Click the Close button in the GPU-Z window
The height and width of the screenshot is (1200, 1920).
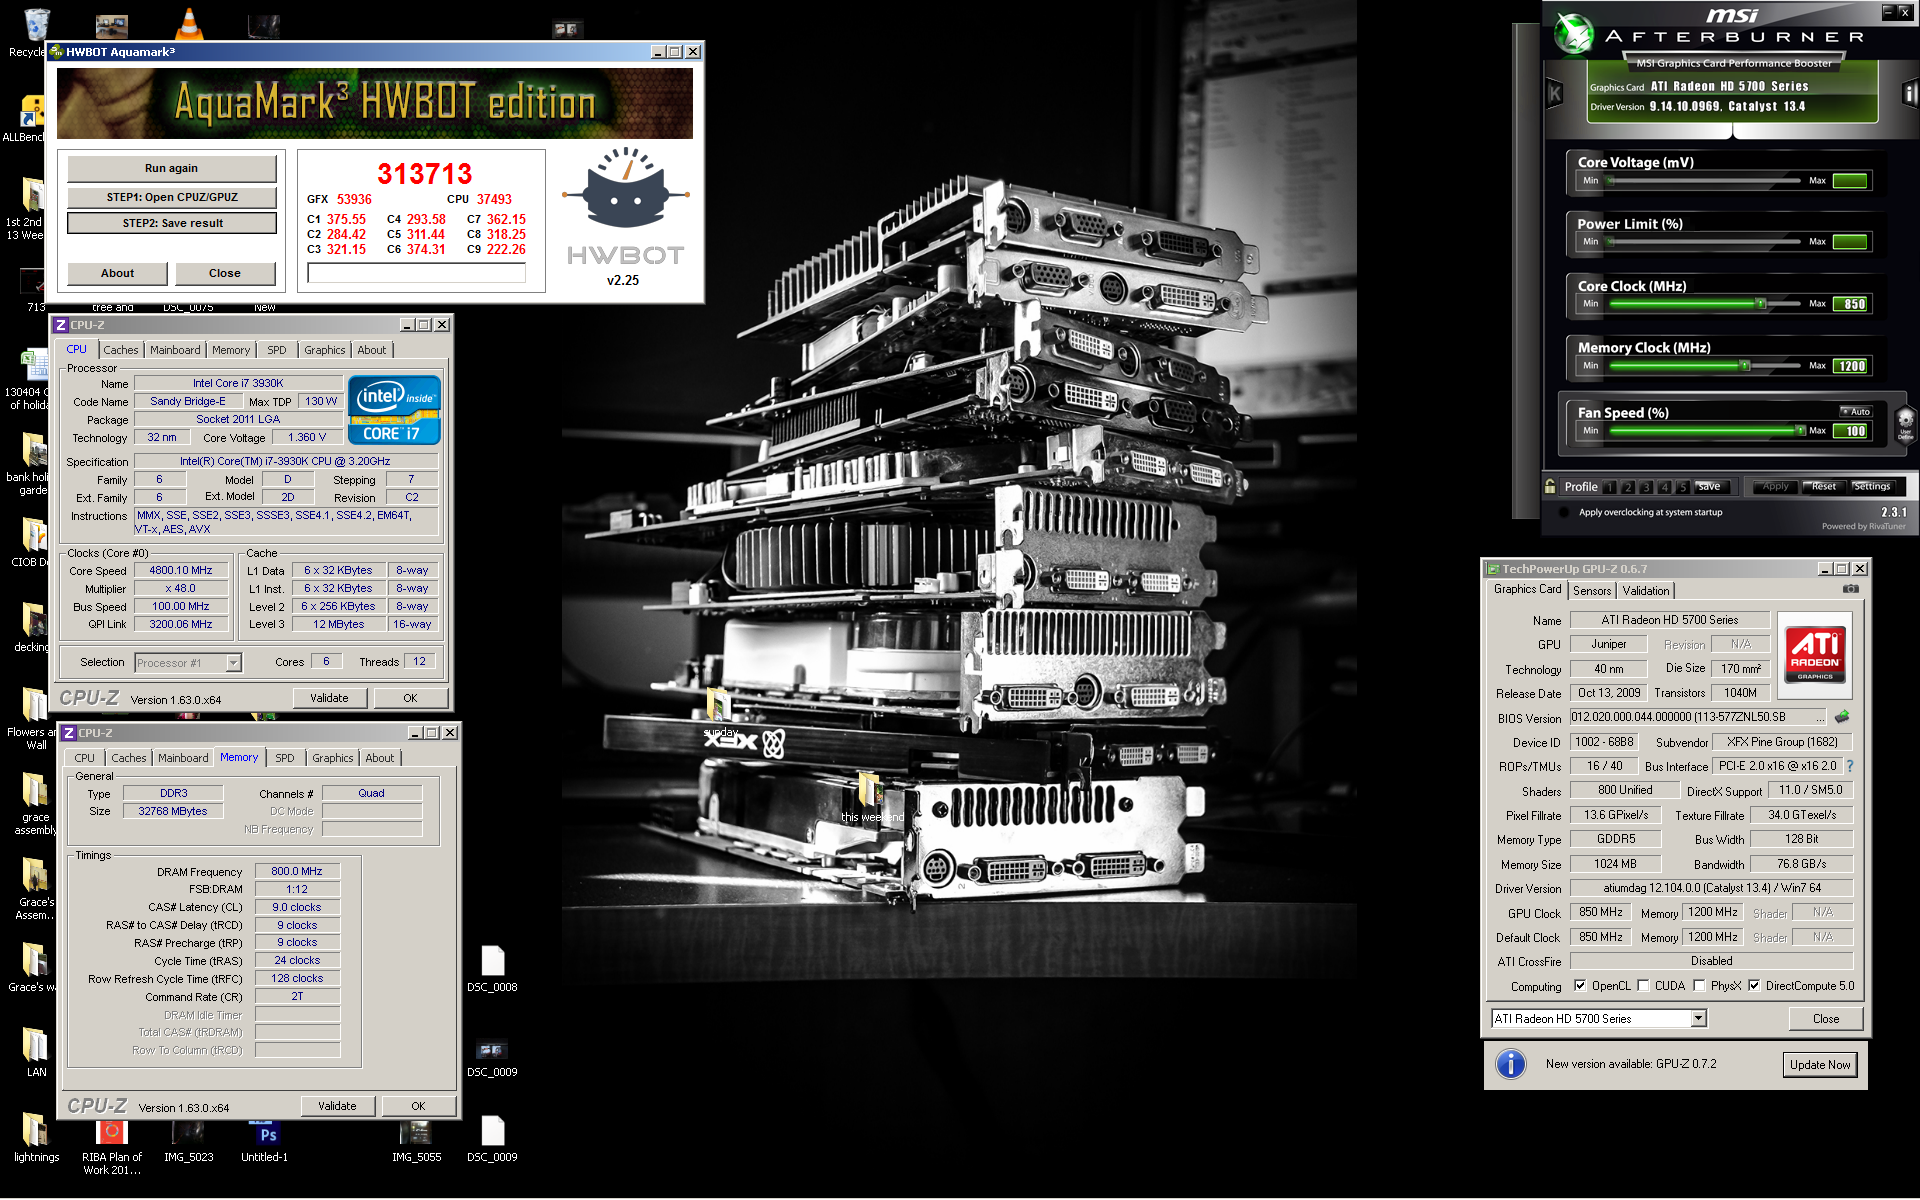coord(1825,1019)
